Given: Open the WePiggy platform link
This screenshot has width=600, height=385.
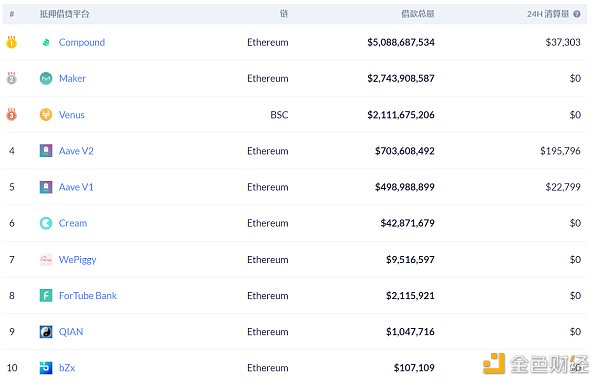Looking at the screenshot, I should [78, 260].
